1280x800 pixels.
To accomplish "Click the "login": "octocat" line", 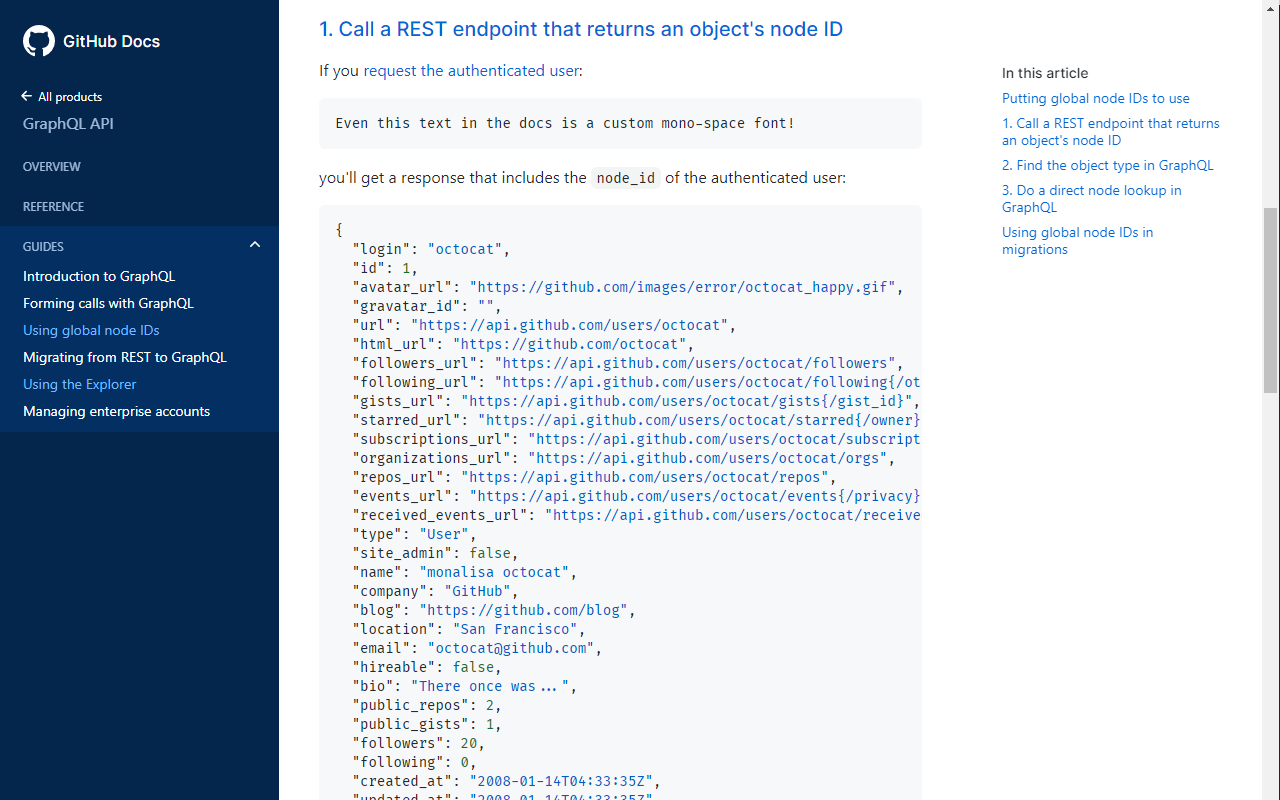I will pos(431,249).
